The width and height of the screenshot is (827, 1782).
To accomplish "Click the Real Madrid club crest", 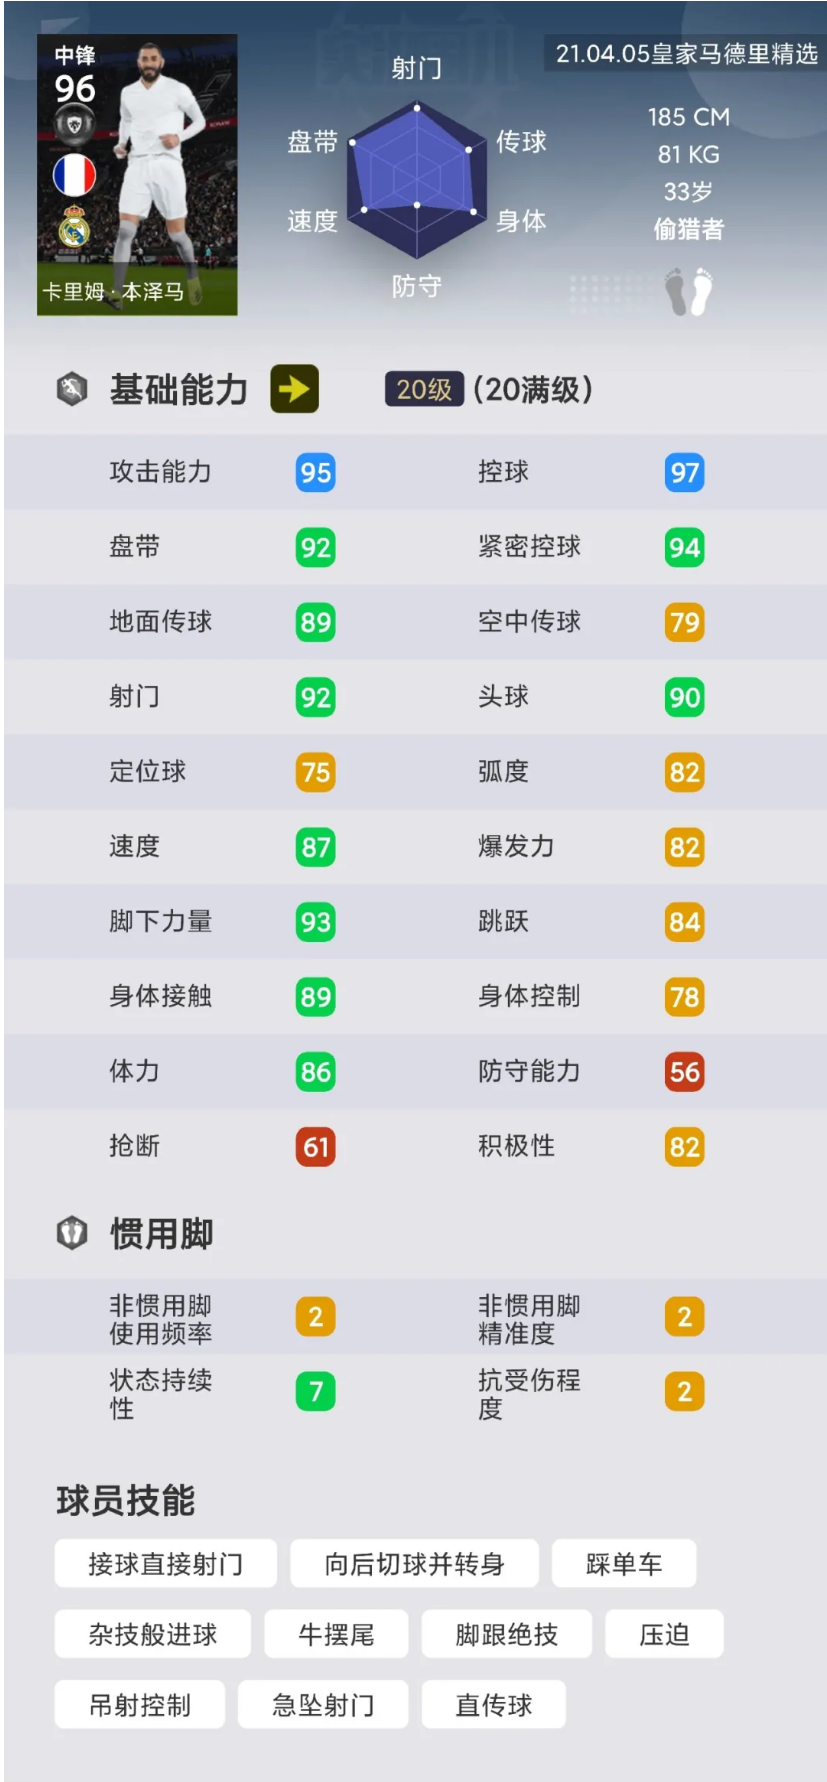I will (74, 227).
